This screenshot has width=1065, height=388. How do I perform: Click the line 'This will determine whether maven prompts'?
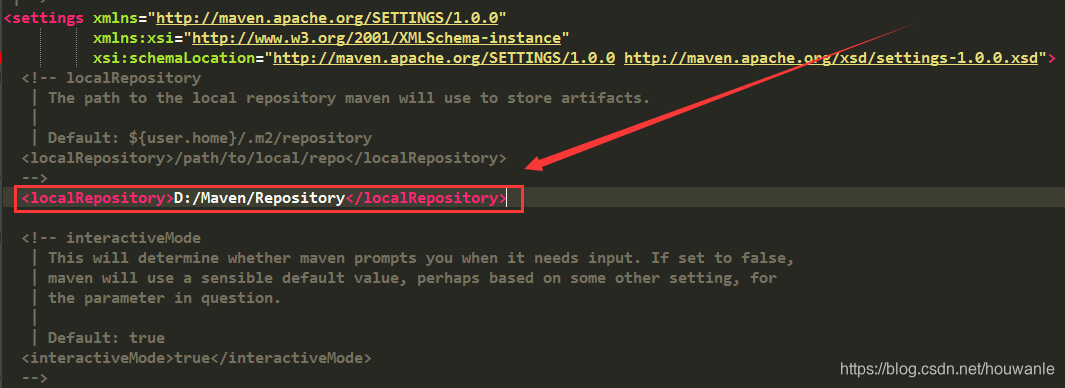click(x=421, y=258)
